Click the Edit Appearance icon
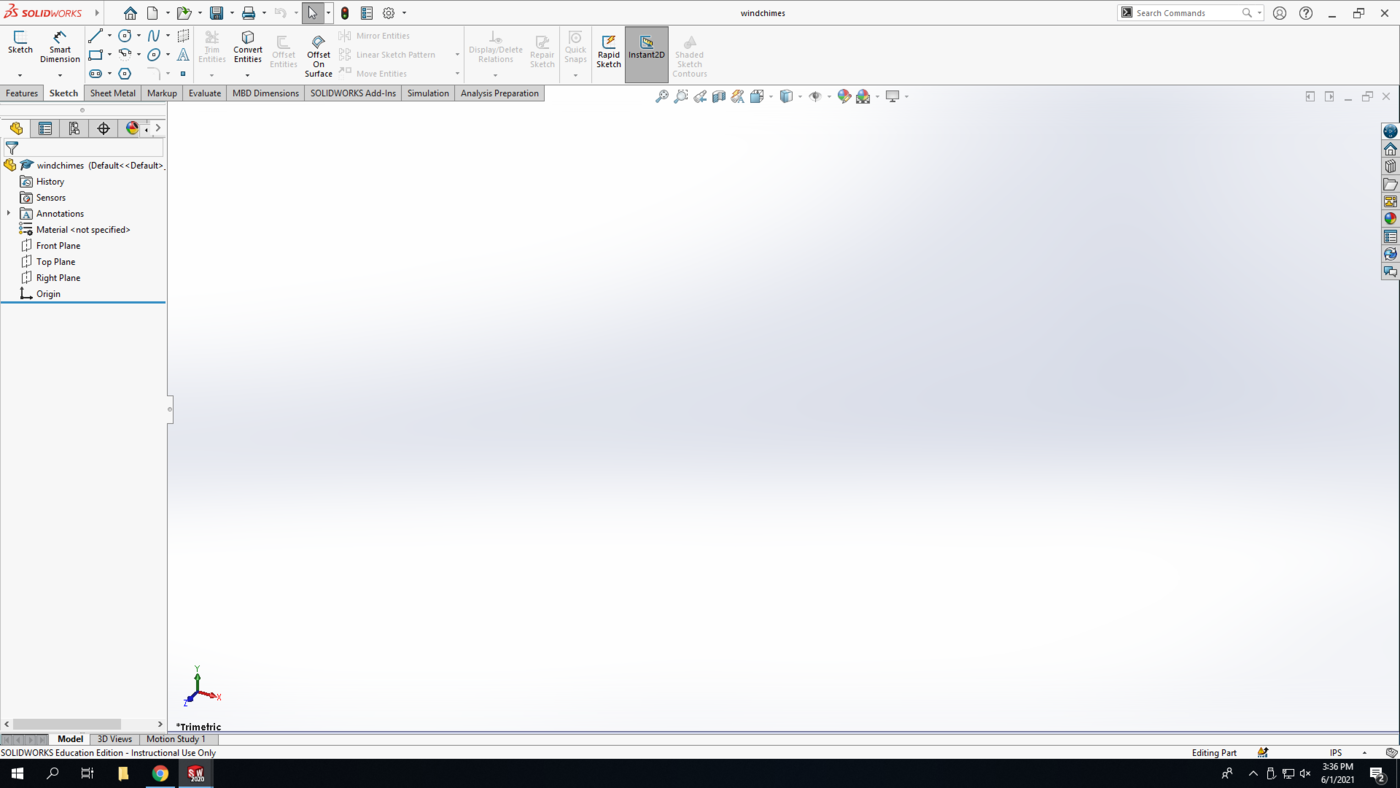The height and width of the screenshot is (788, 1400). point(844,96)
